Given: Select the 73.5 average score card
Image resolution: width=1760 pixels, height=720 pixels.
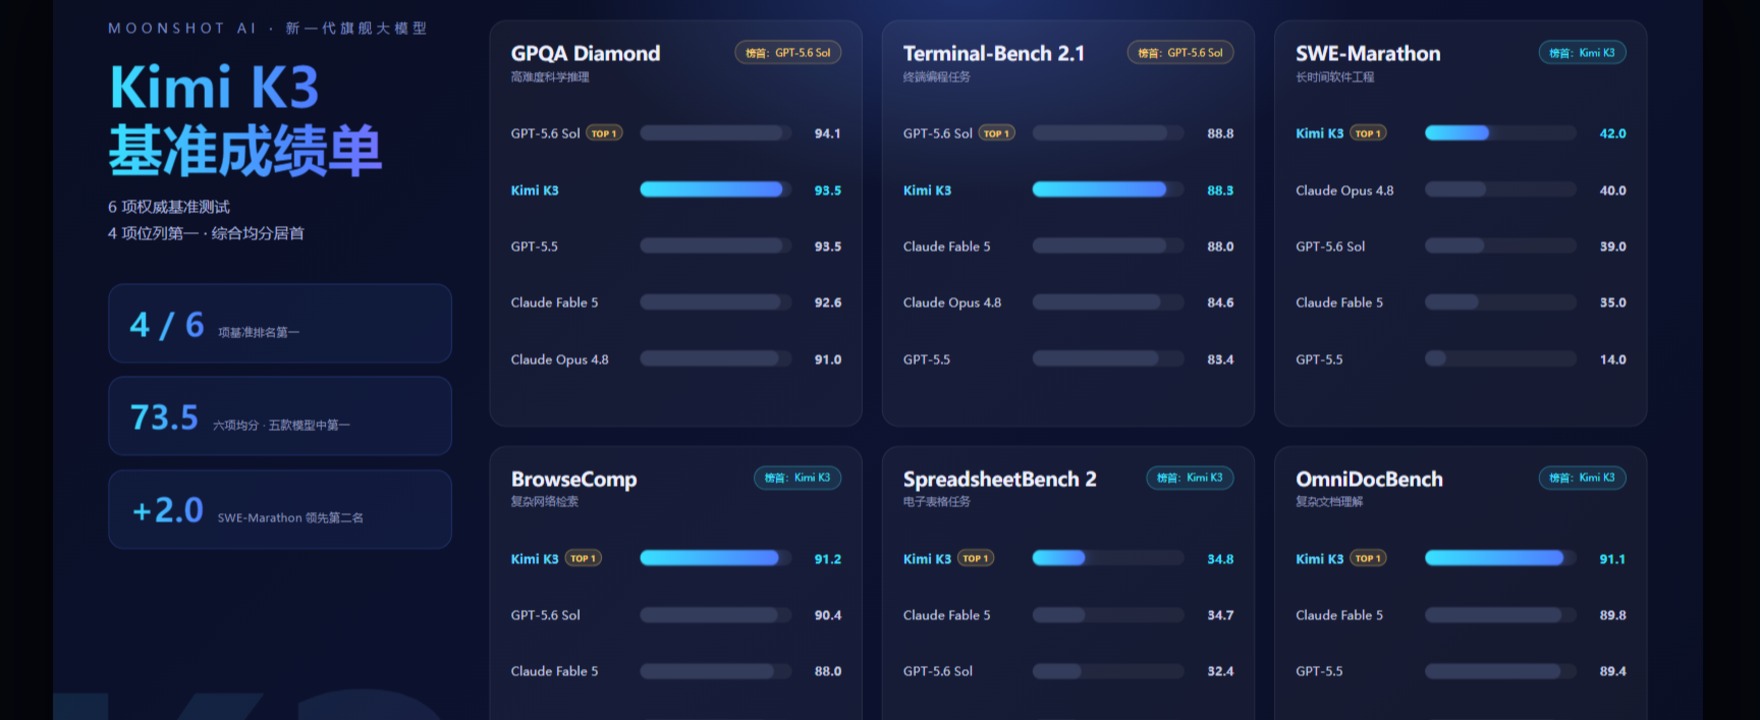Looking at the screenshot, I should point(280,416).
